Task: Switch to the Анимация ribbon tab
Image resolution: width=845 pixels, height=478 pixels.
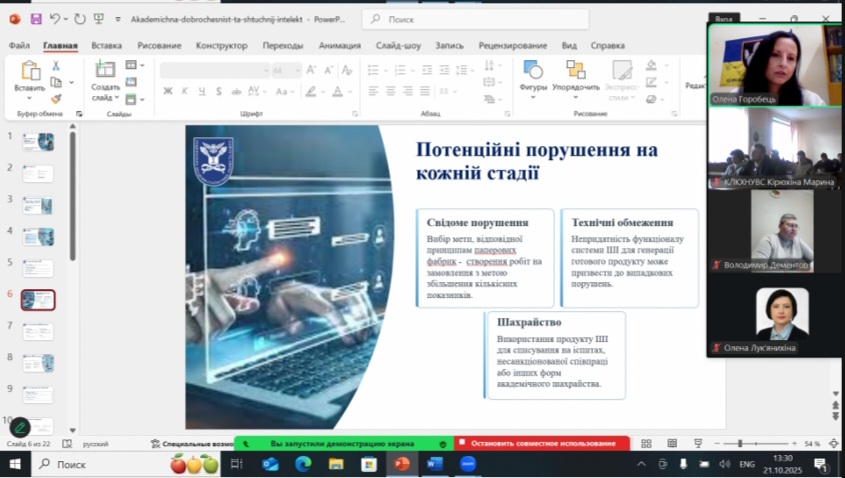Action: pyautogui.click(x=339, y=45)
